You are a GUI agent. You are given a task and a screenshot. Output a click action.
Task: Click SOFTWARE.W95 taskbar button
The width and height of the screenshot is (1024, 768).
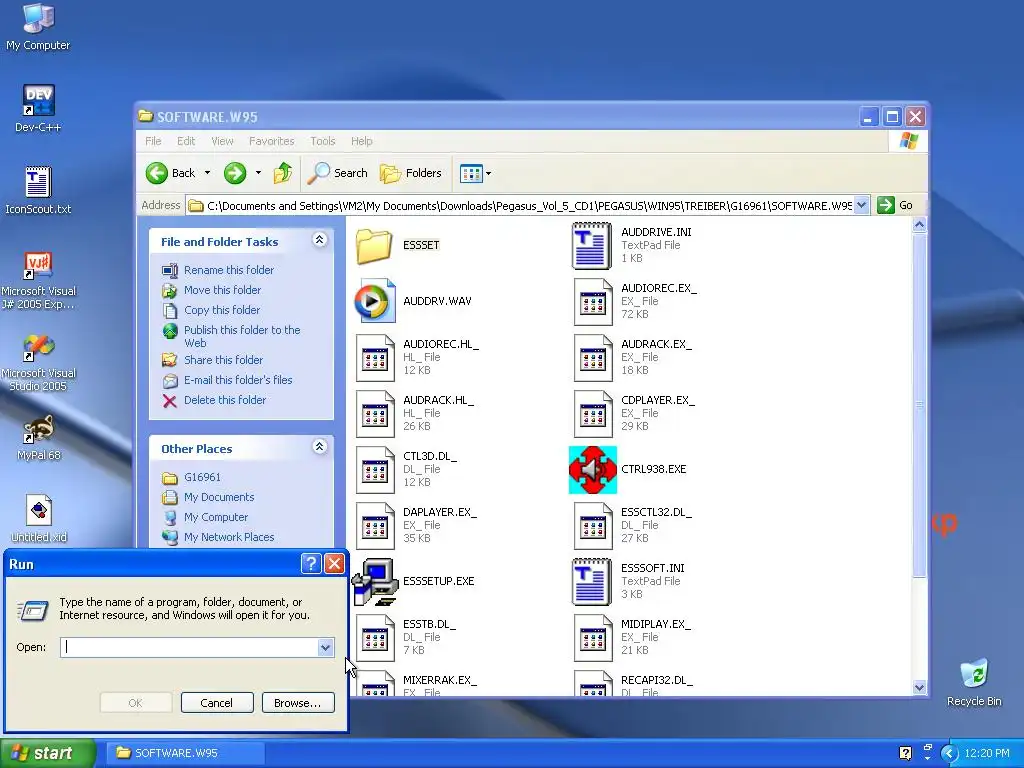(186, 753)
